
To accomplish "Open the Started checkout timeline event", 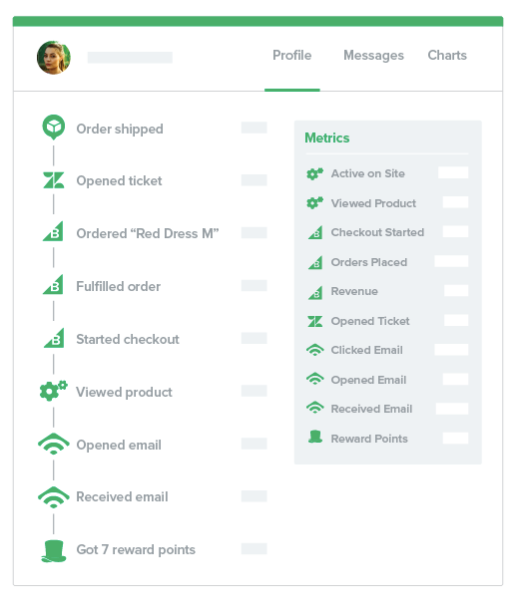I will (x=128, y=339).
